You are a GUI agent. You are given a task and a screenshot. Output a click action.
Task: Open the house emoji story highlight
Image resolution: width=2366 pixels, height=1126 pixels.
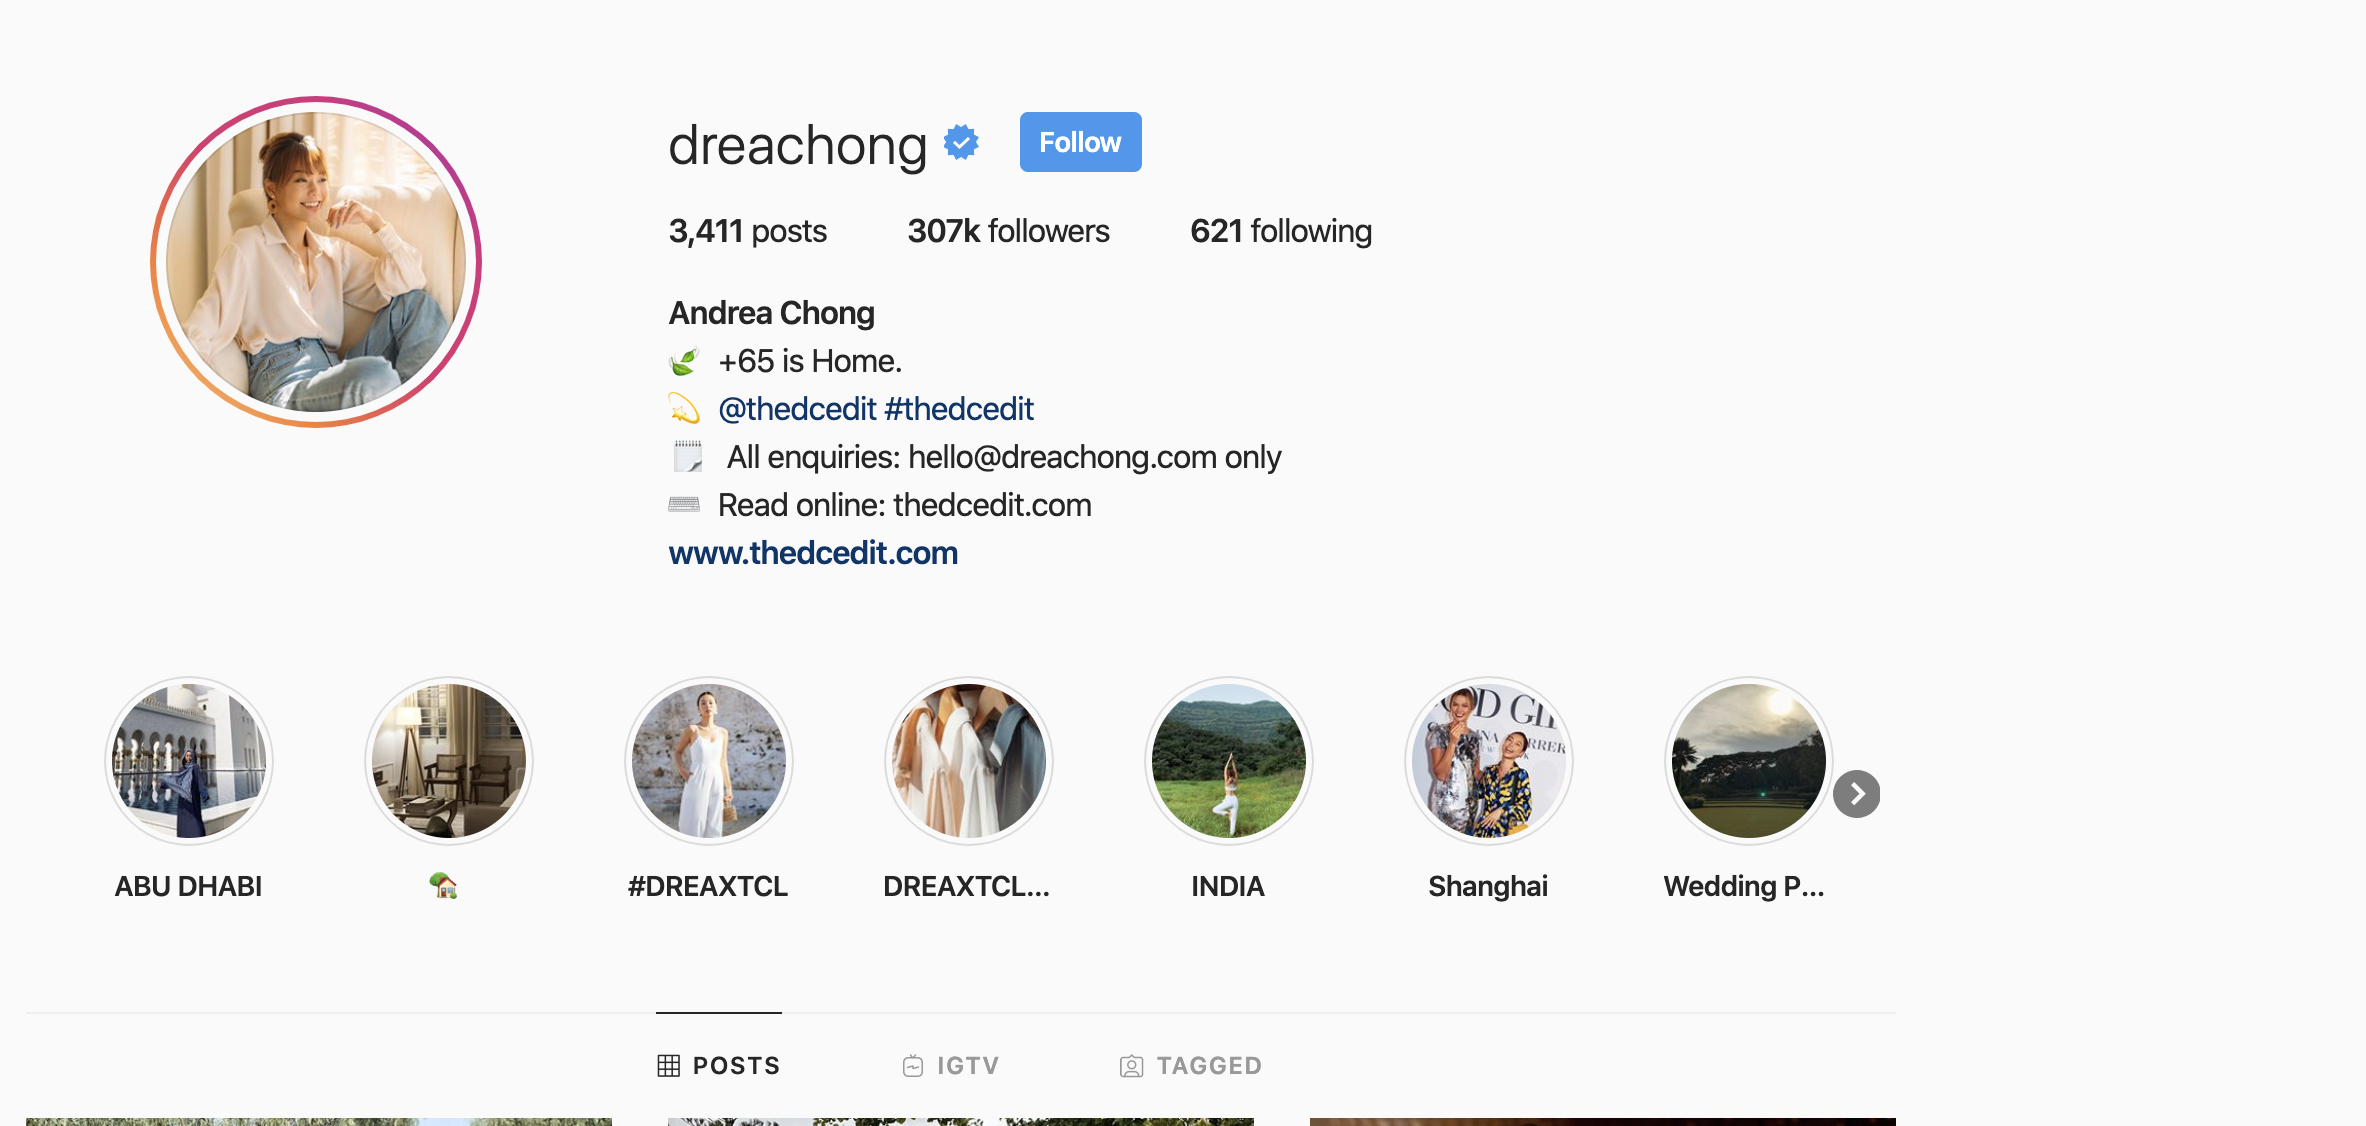(449, 761)
